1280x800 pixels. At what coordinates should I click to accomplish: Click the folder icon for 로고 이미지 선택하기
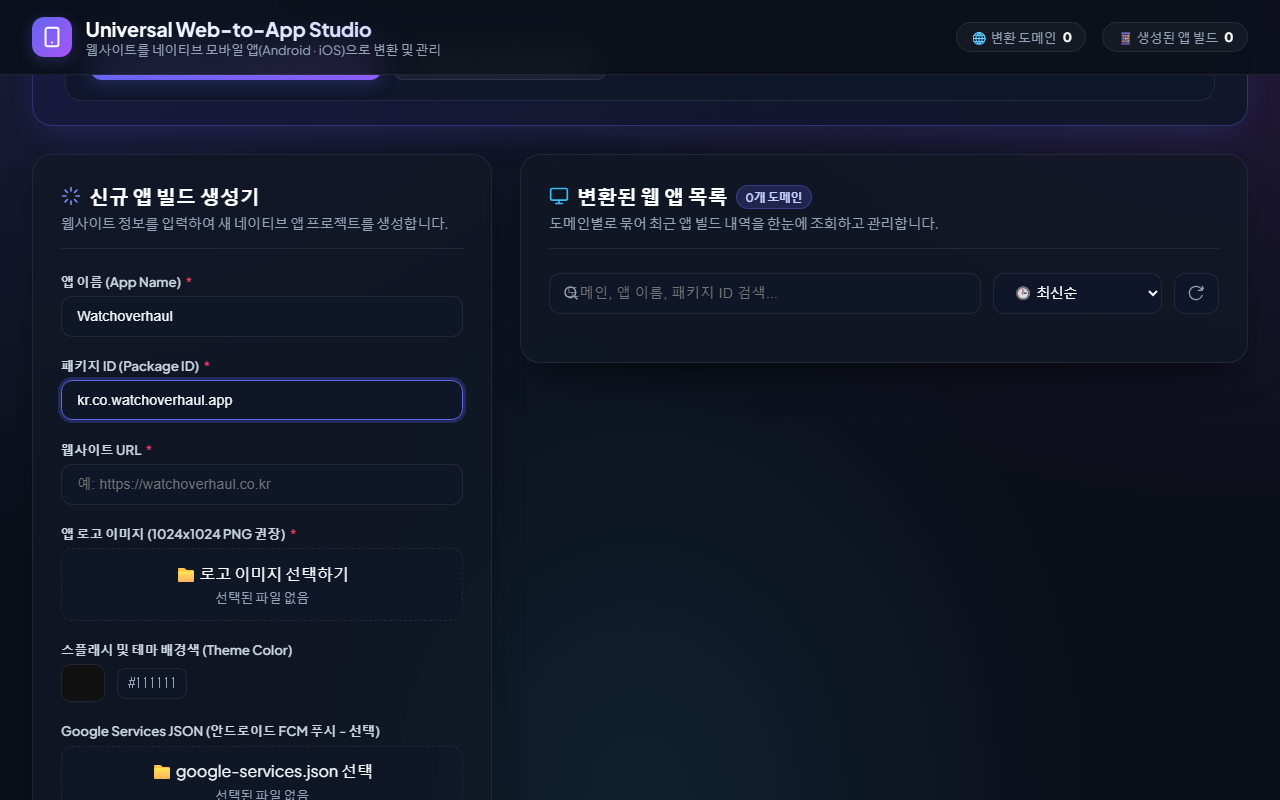point(186,574)
